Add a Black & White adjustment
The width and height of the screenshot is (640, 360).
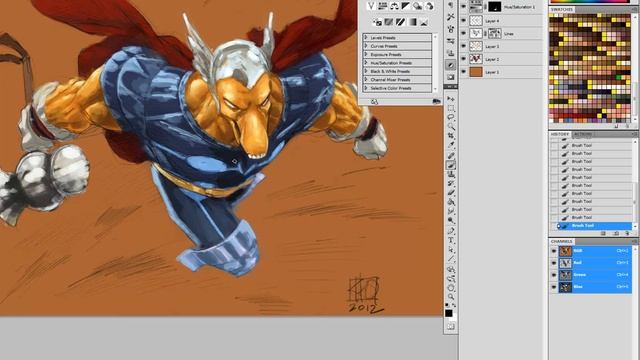(x=406, y=6)
